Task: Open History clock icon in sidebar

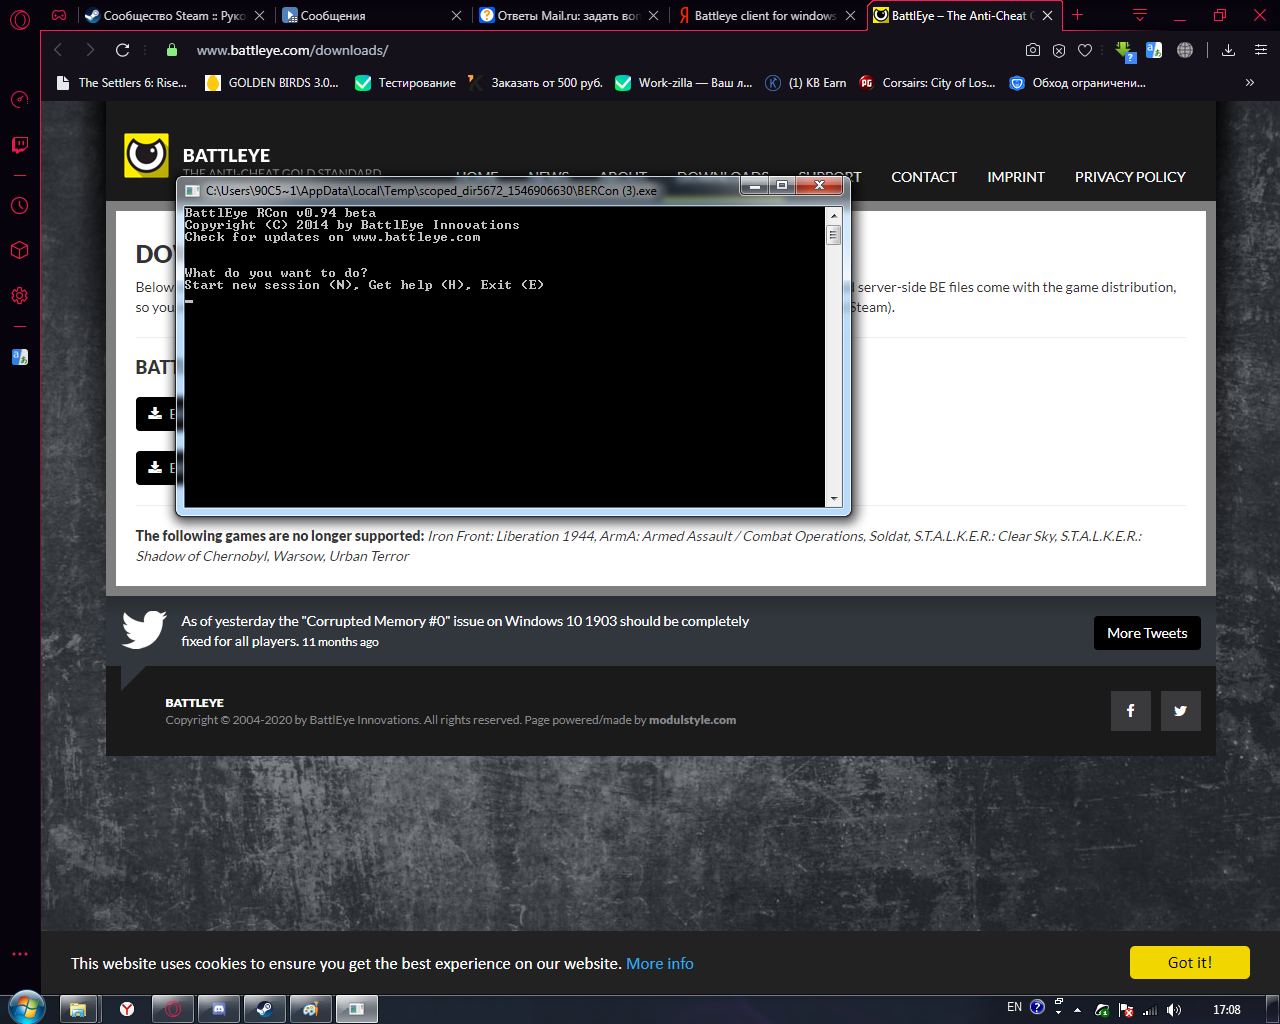Action: (x=20, y=206)
